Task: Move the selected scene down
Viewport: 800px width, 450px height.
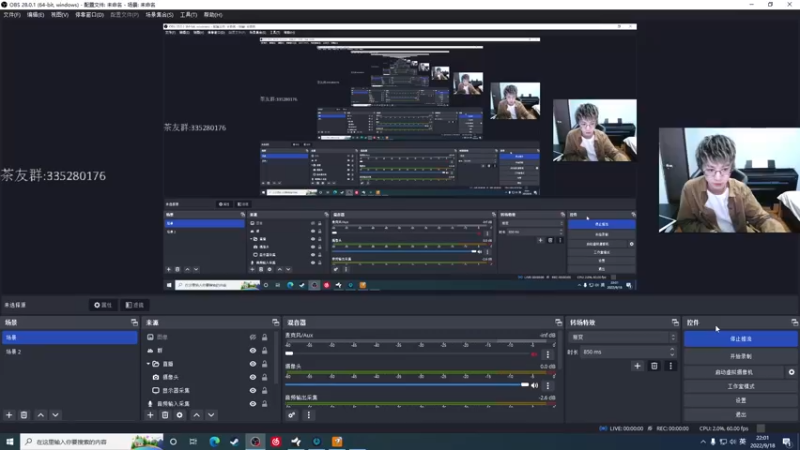Action: 55,415
